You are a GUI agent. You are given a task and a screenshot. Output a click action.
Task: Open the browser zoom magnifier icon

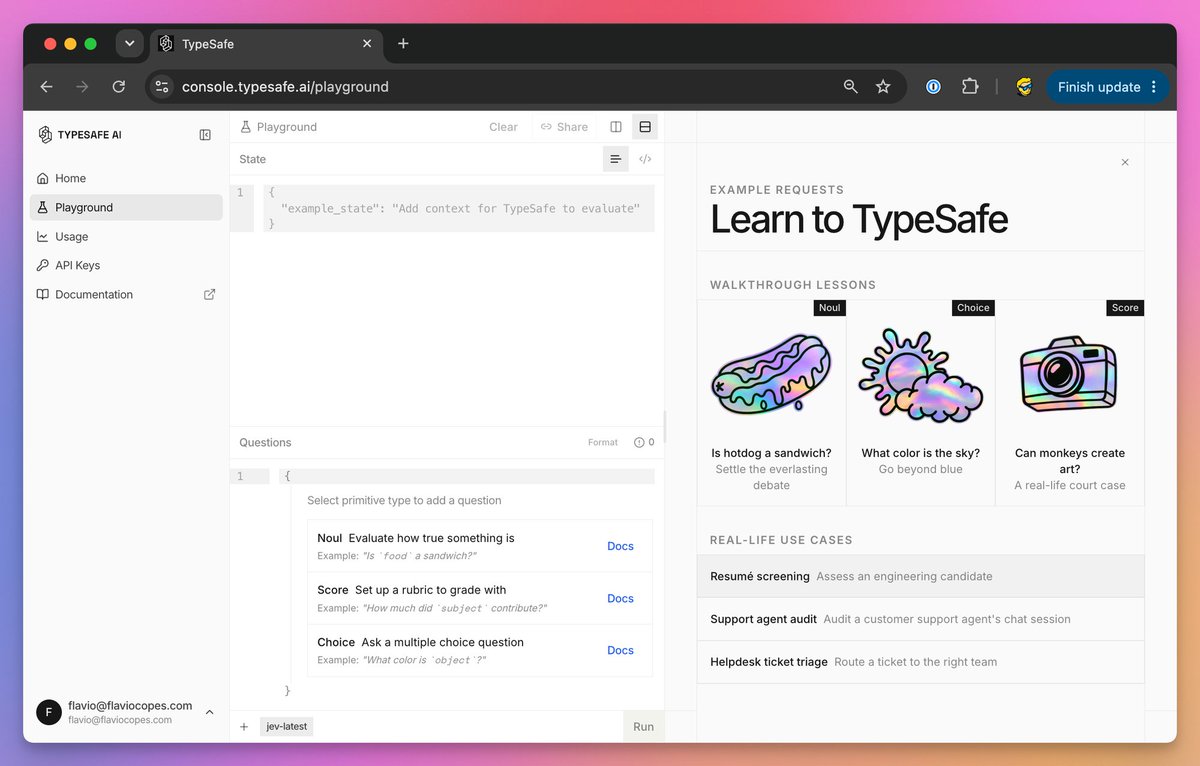tap(851, 87)
